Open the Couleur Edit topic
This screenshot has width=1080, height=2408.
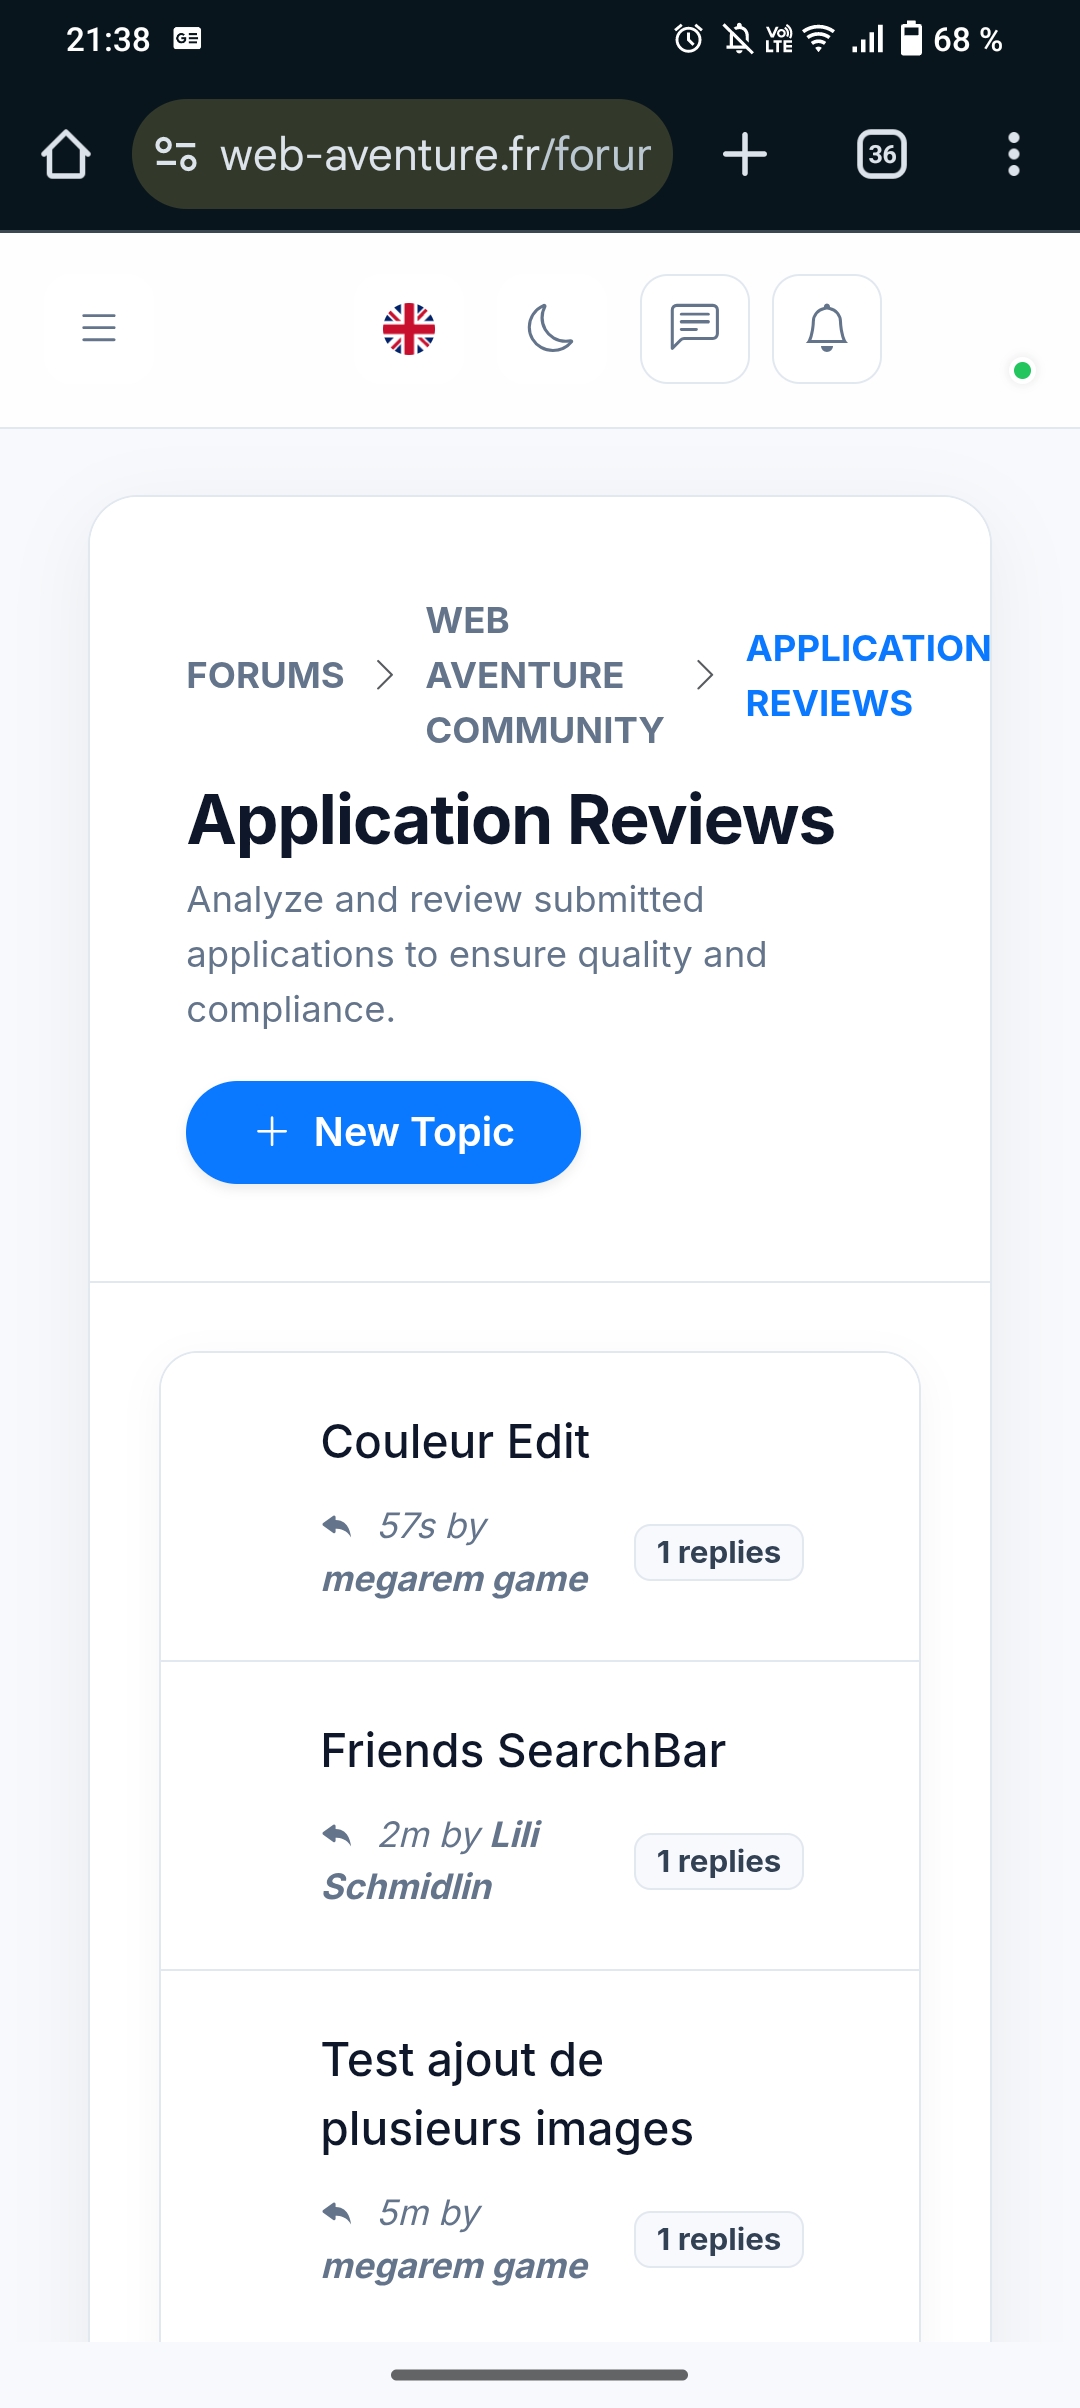[x=455, y=1442]
